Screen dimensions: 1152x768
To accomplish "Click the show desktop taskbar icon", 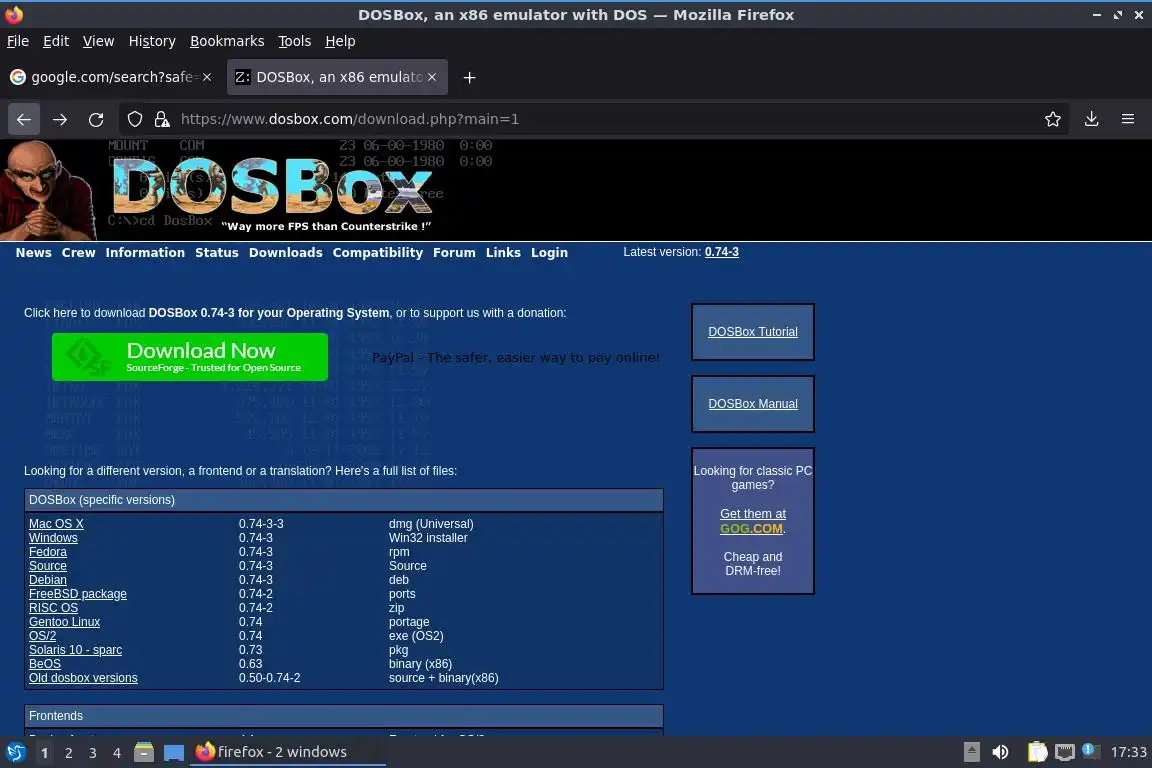I will (x=174, y=752).
